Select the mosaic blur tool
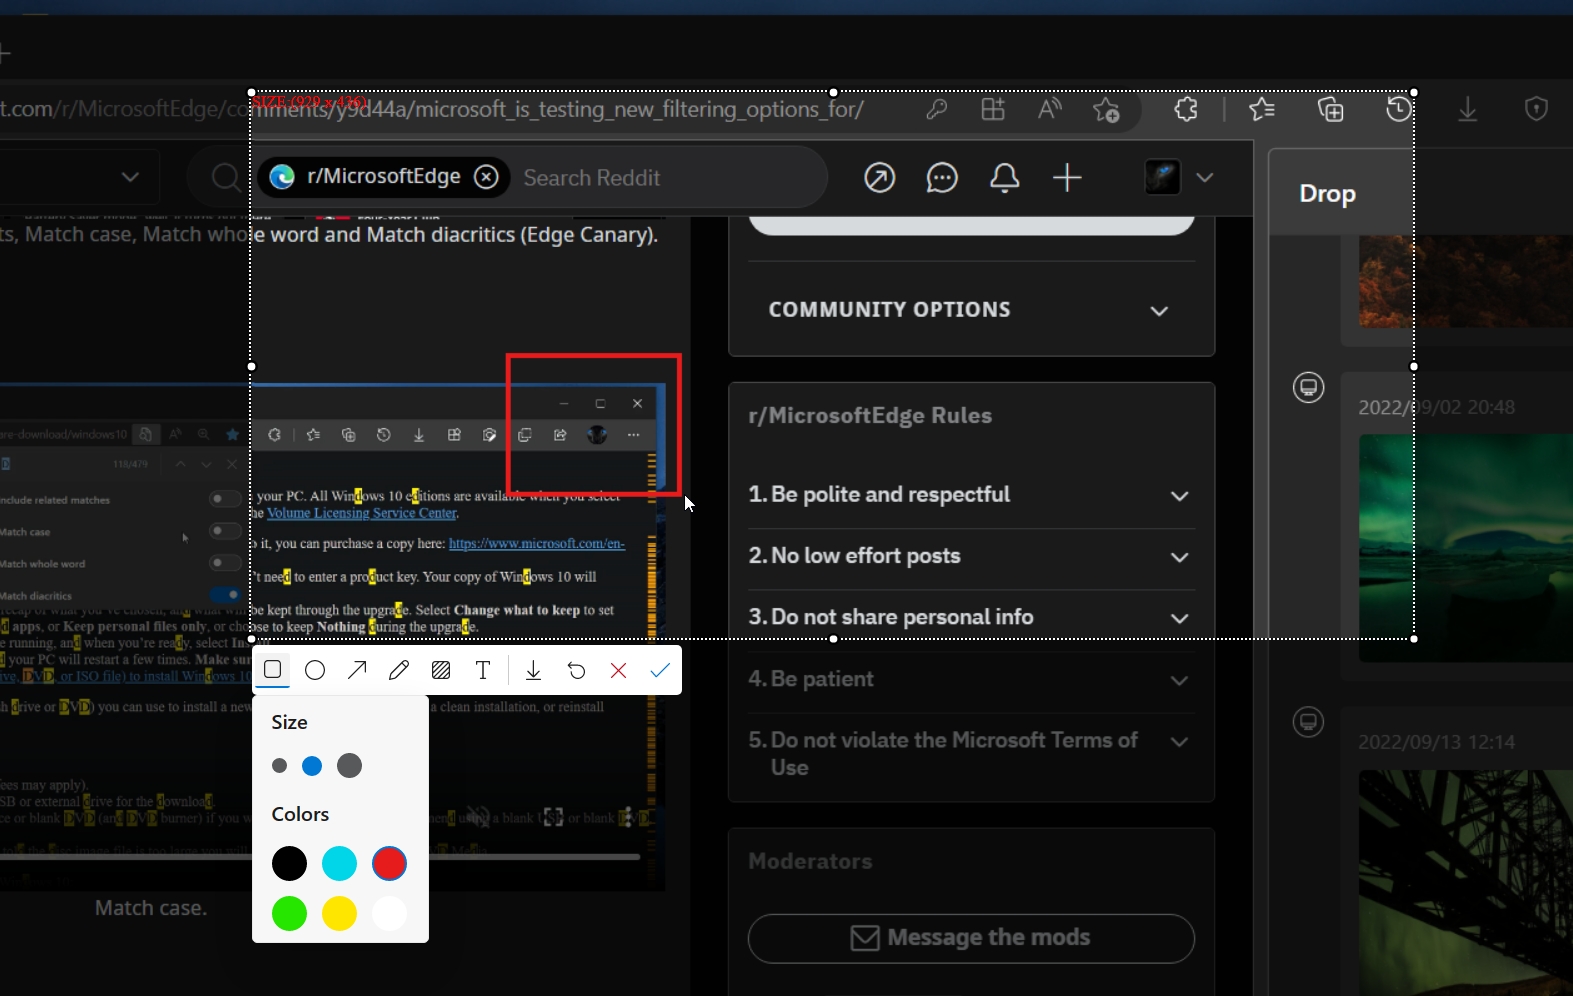This screenshot has height=996, width=1573. pyautogui.click(x=441, y=670)
